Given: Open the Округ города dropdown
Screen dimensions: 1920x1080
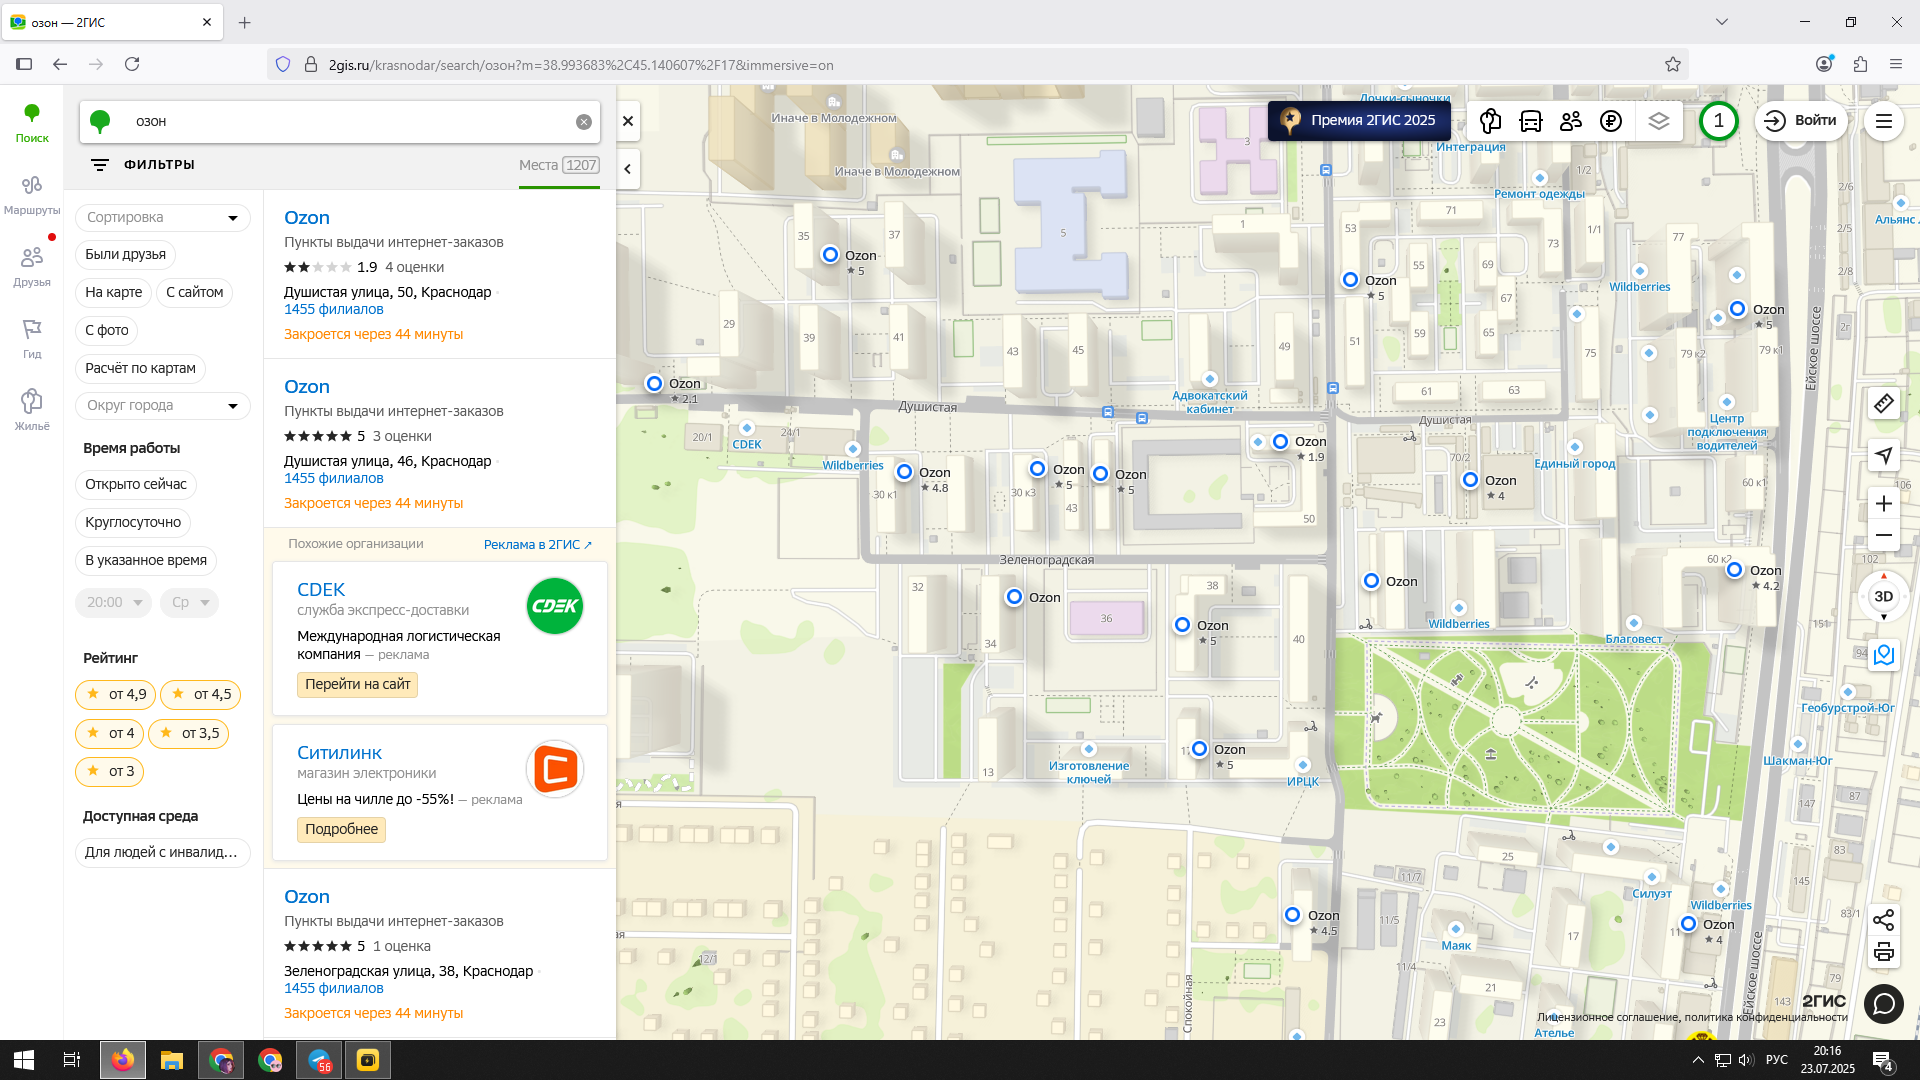Looking at the screenshot, I should coord(162,406).
